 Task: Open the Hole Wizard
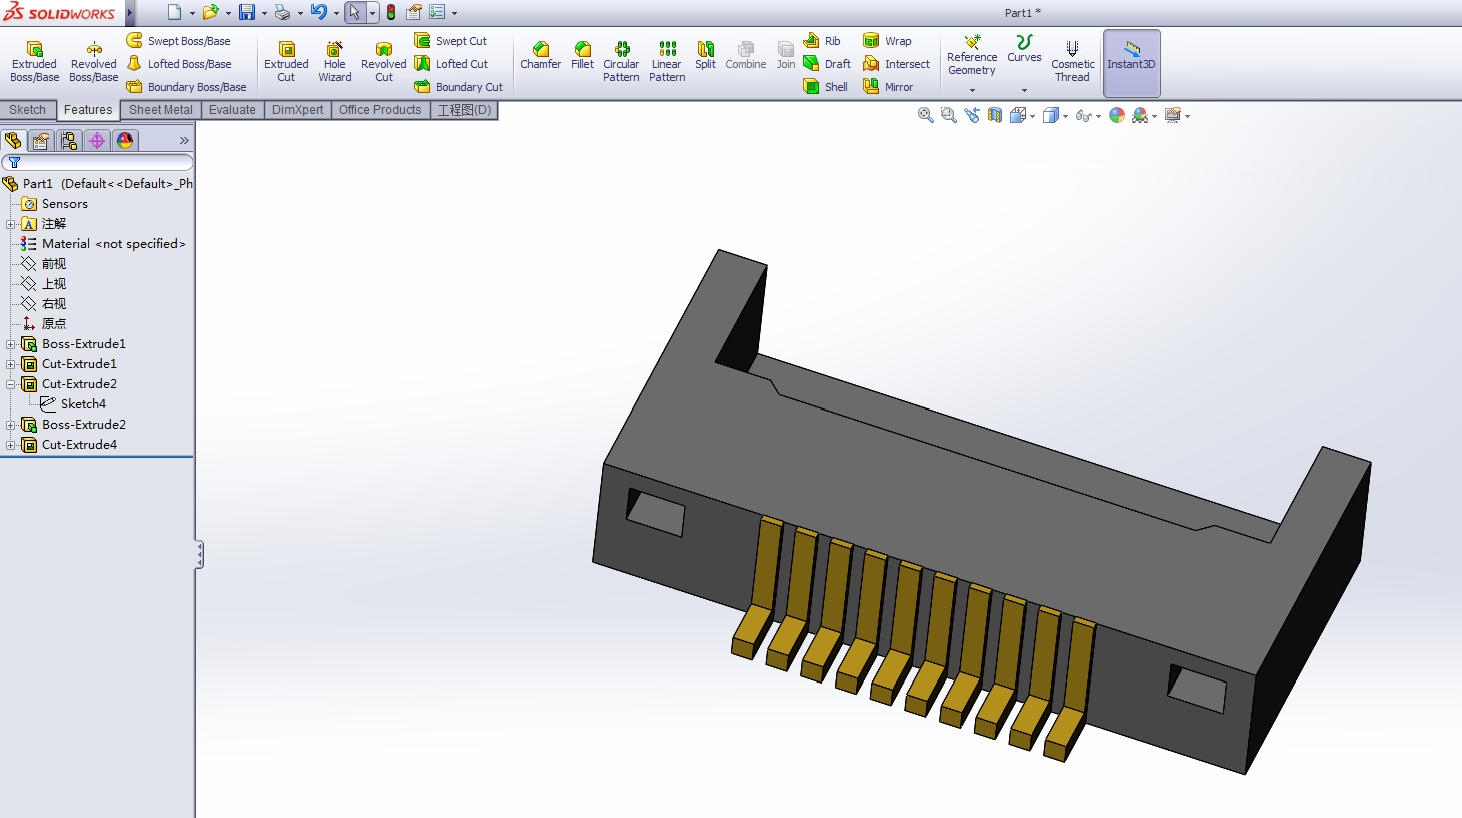[335, 62]
